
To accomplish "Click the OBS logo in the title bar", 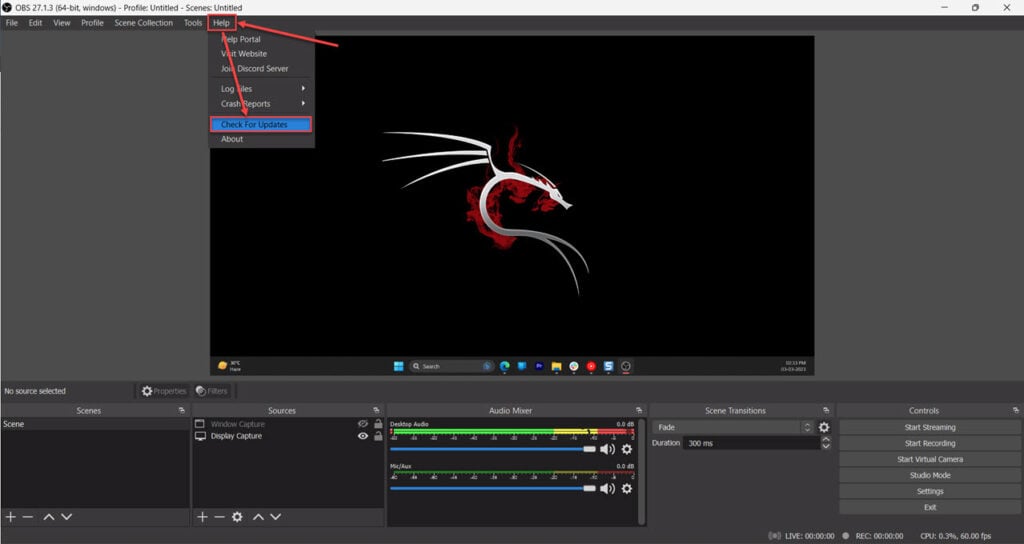I will [x=7, y=7].
